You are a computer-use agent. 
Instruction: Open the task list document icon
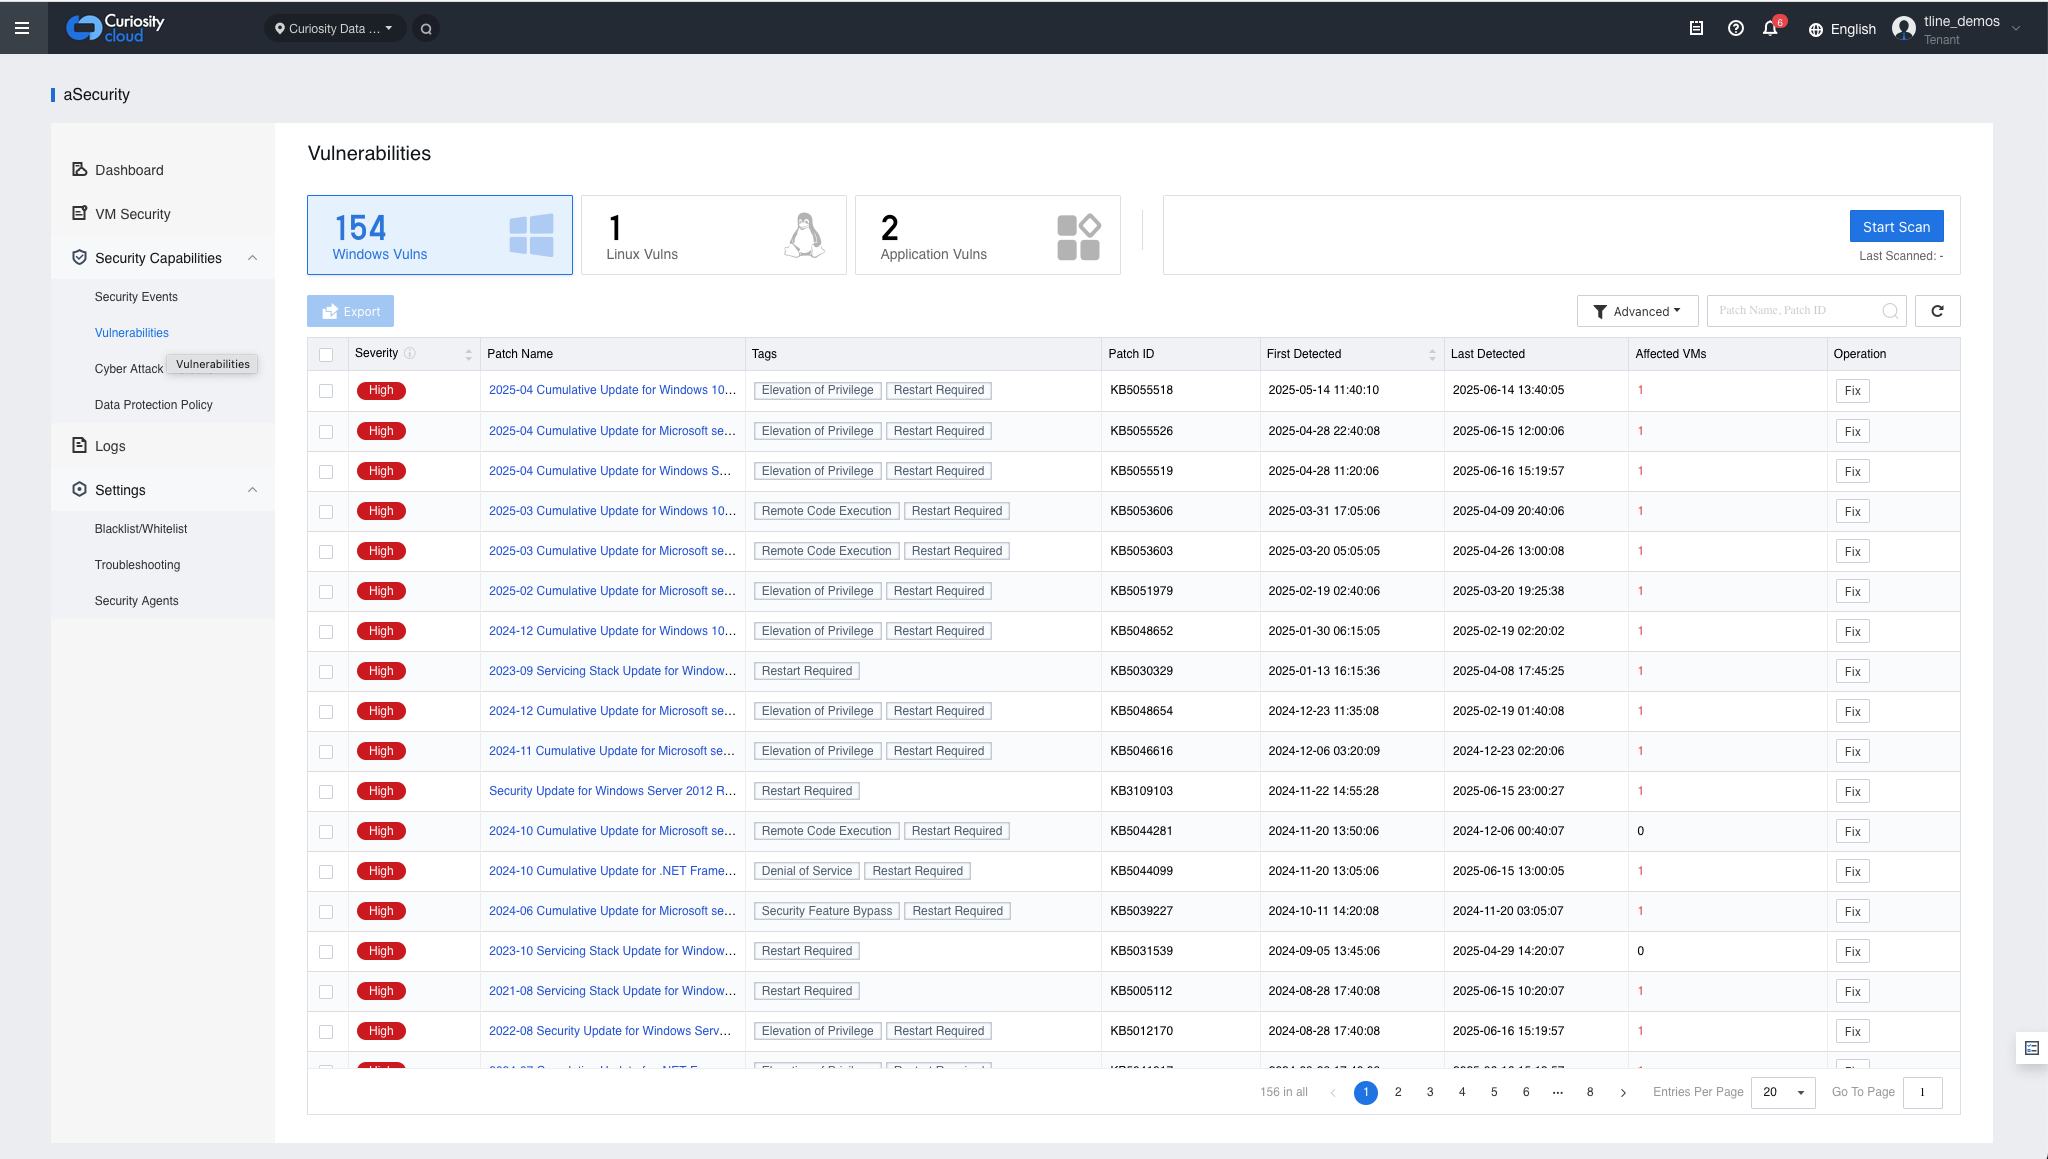pos(1696,29)
